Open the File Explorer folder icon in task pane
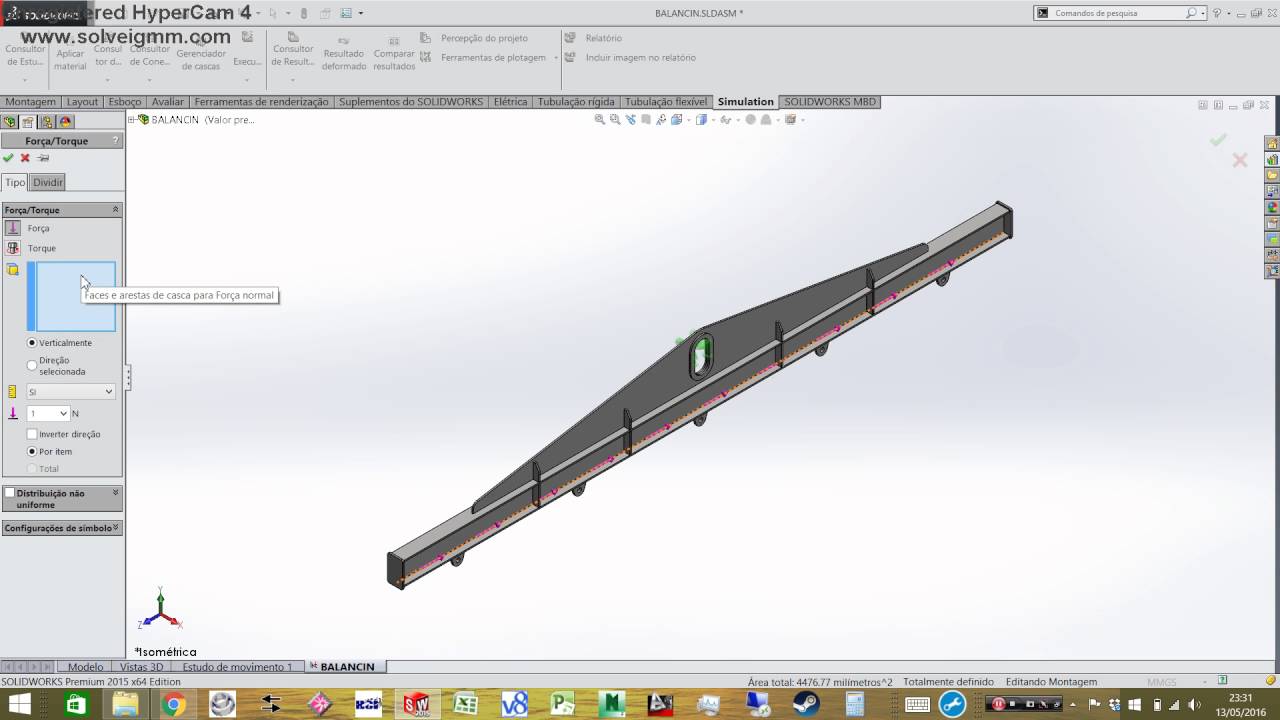This screenshot has width=1280, height=720. pyautogui.click(x=1272, y=175)
